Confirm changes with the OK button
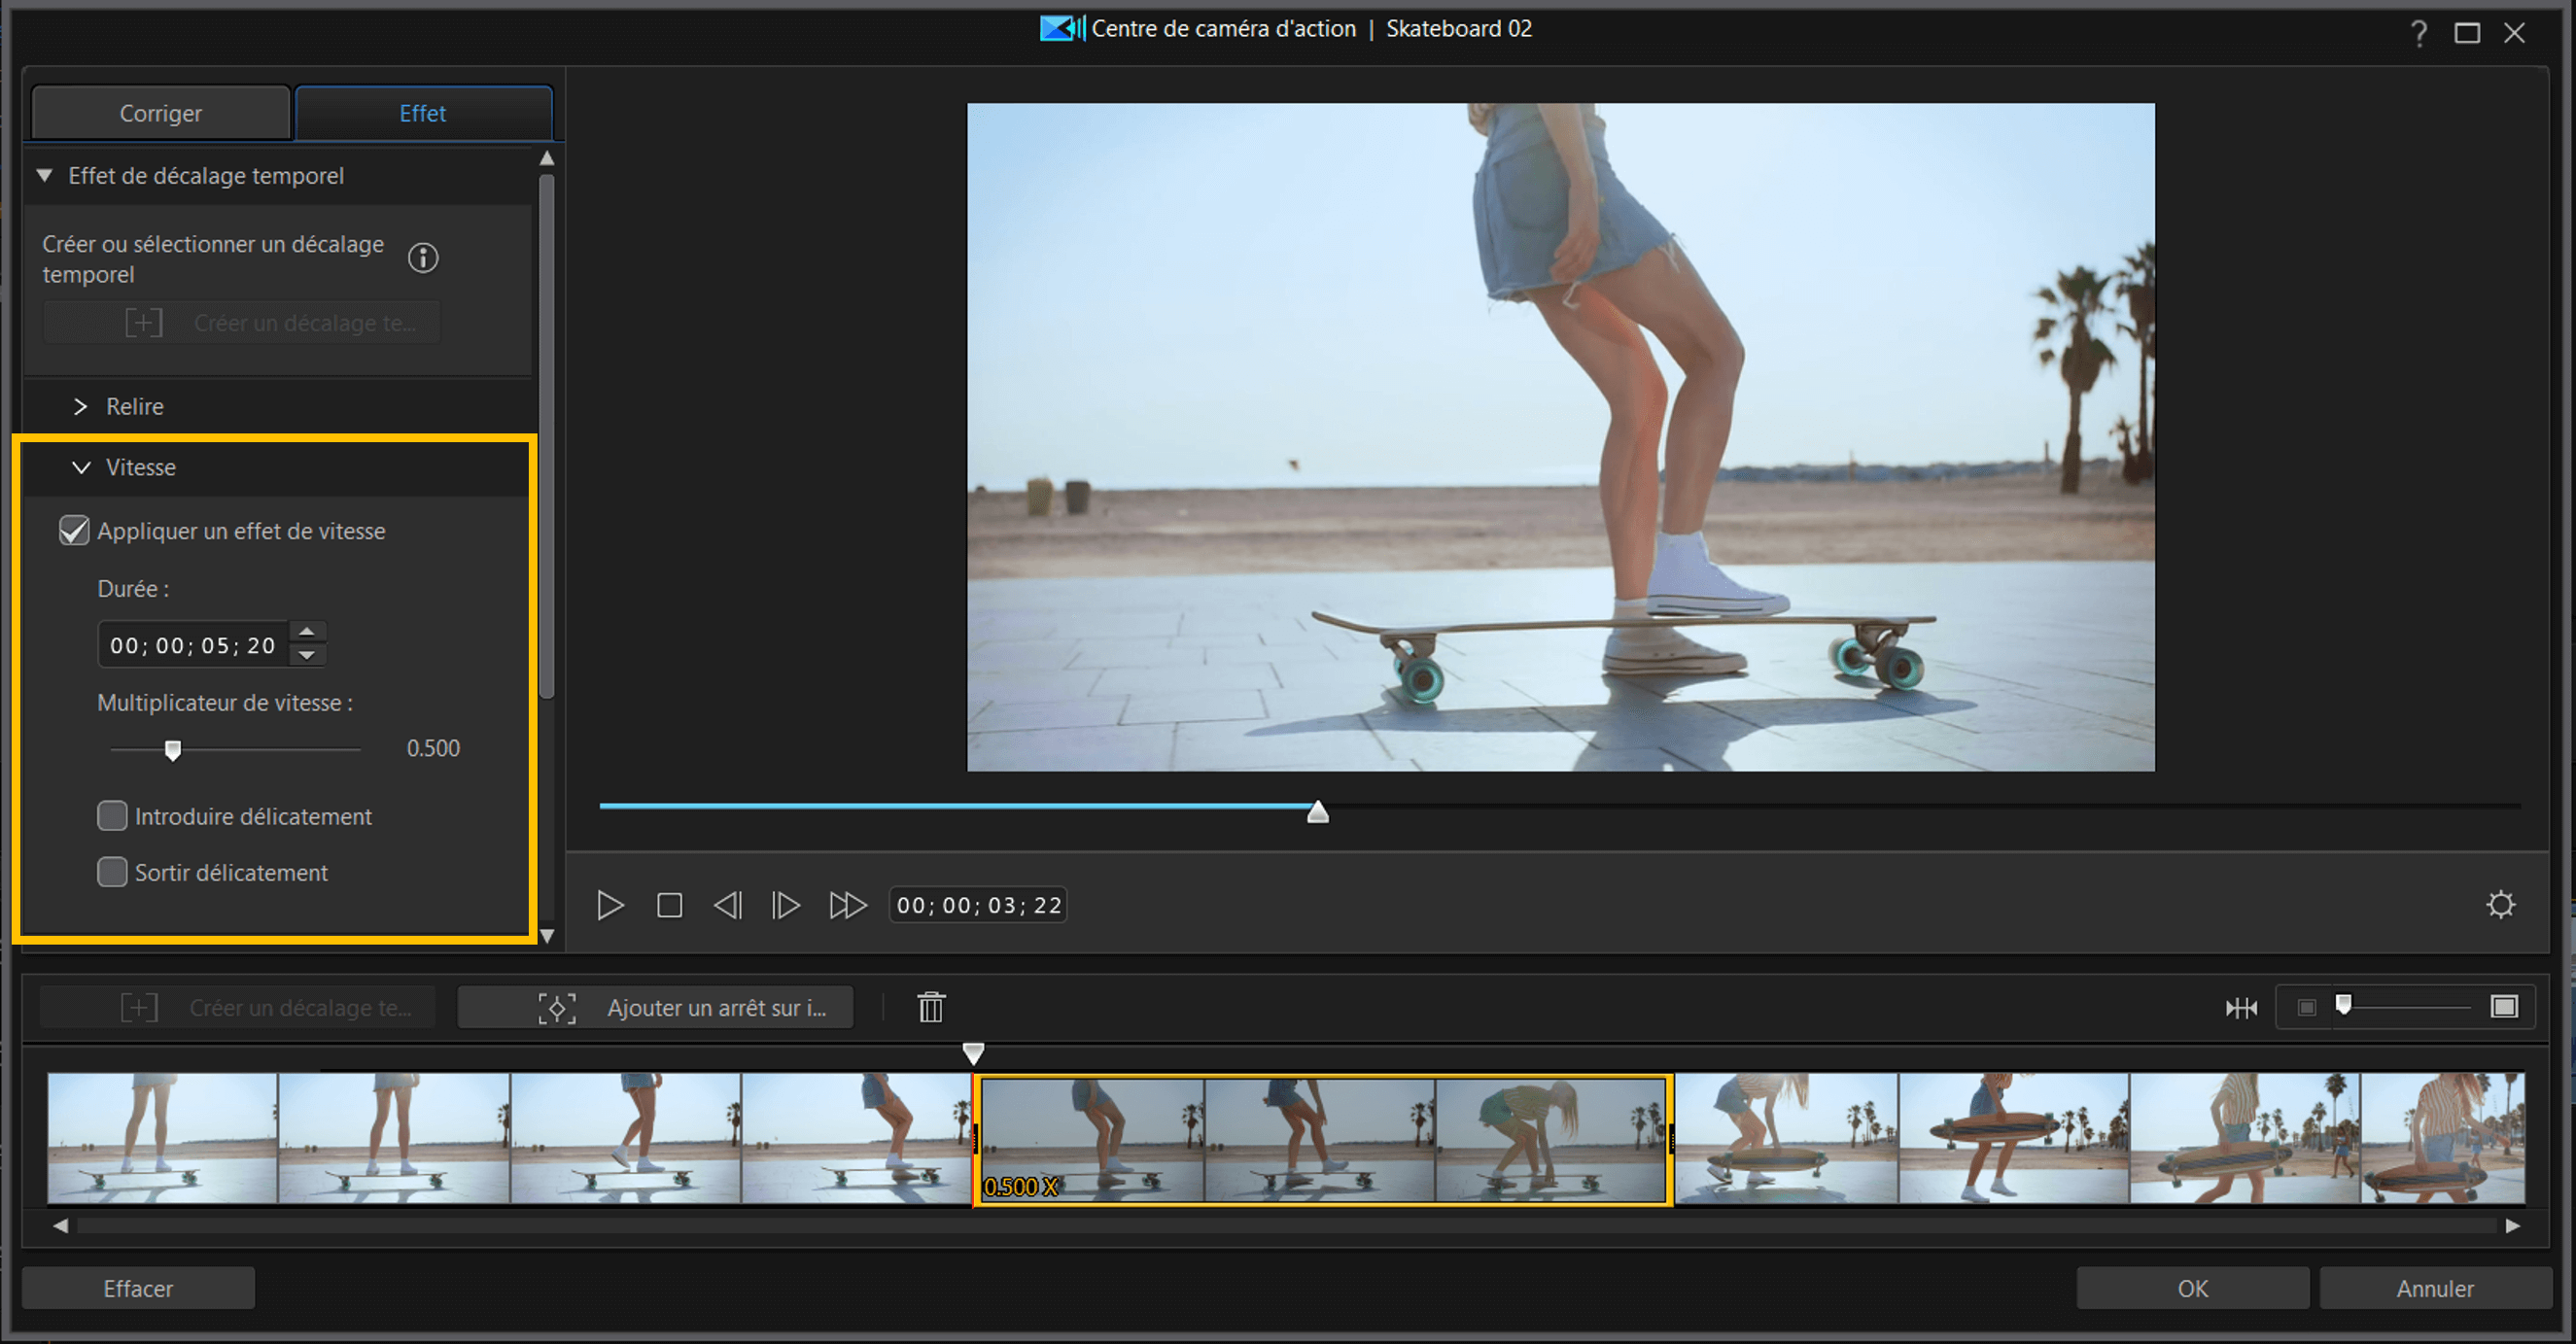 click(2192, 1288)
